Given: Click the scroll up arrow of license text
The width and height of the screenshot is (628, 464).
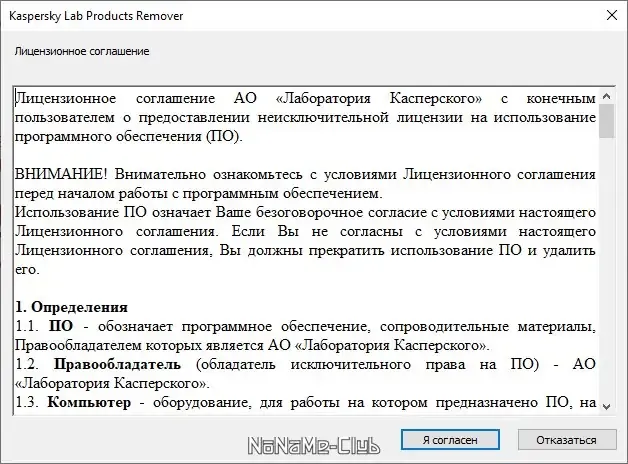Looking at the screenshot, I should [x=606, y=96].
